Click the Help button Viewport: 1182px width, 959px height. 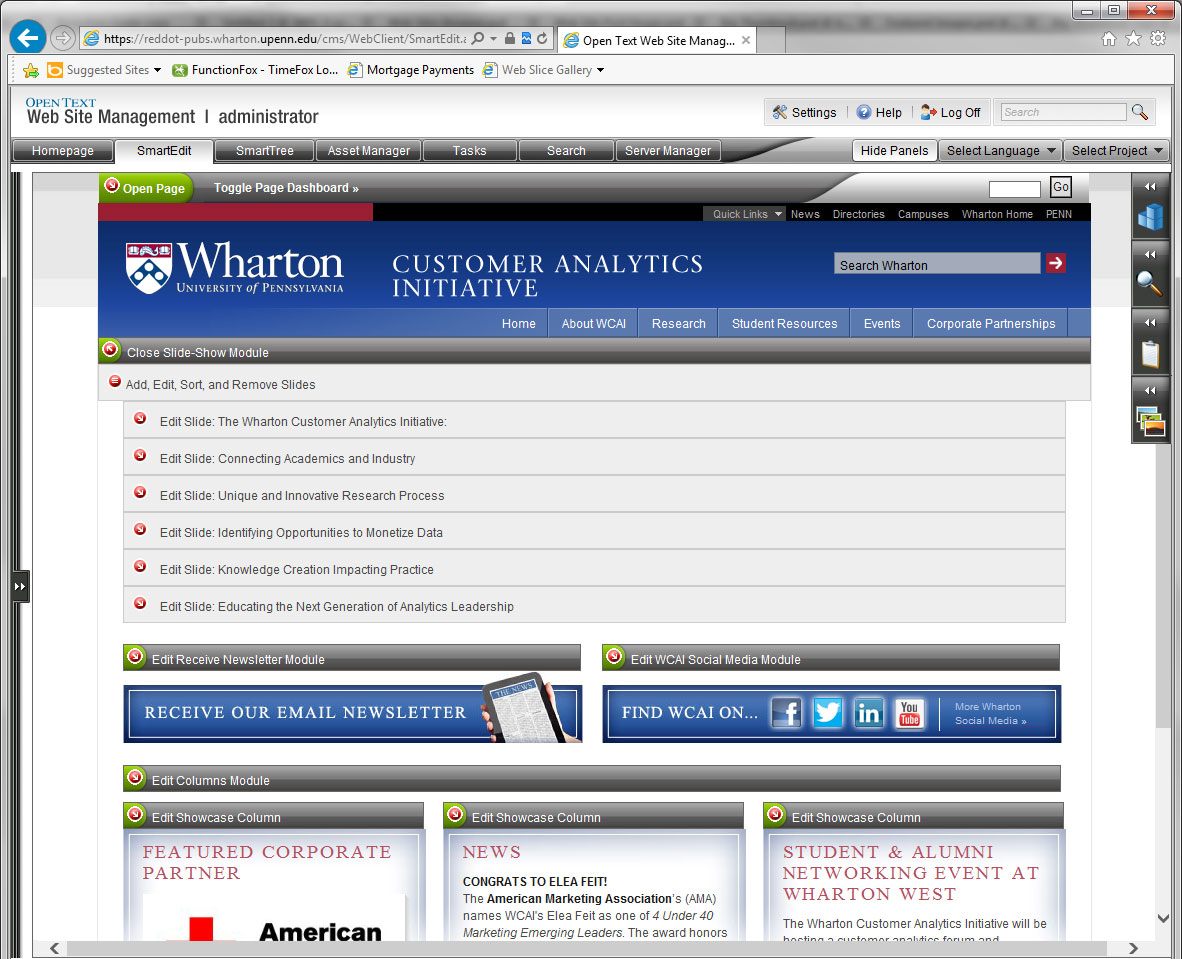[879, 112]
